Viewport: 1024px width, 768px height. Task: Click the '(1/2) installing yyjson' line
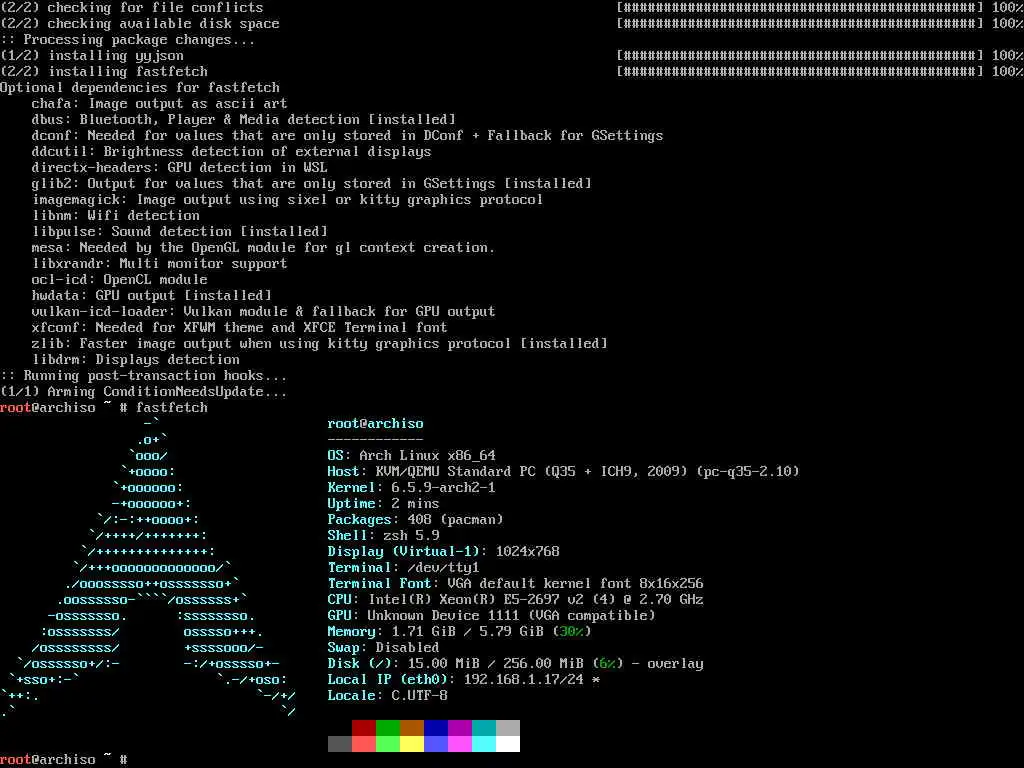[92, 56]
